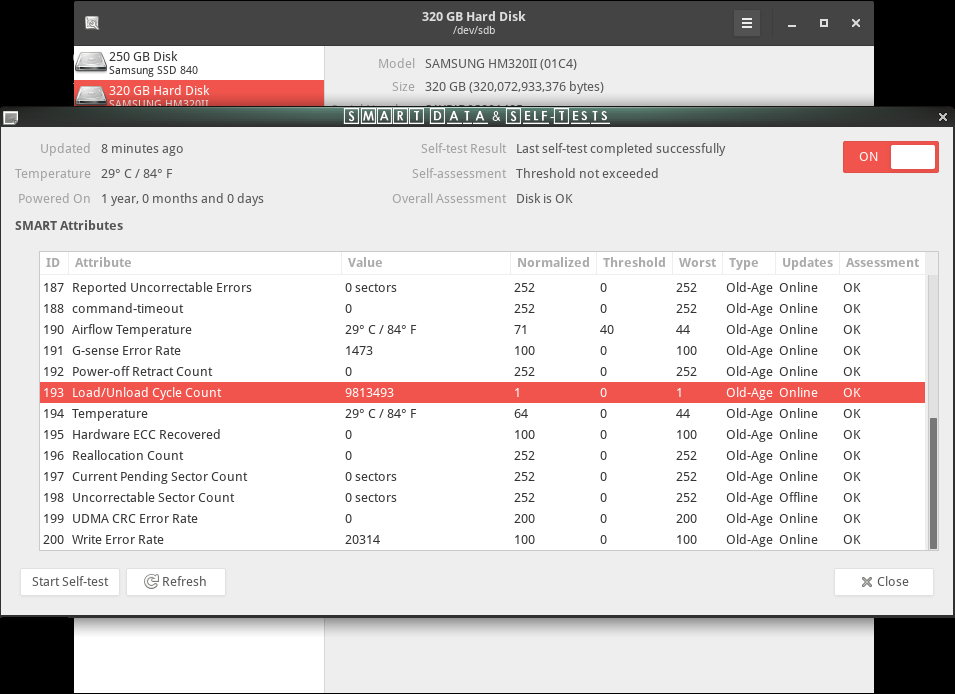Screen dimensions: 955x694
Task: Select the 250 GB Disk drive icon
Action: pyautogui.click(x=91, y=63)
